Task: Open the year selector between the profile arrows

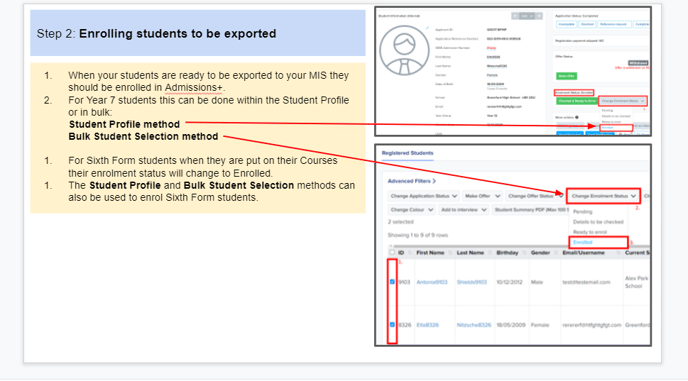Action: pos(527,16)
